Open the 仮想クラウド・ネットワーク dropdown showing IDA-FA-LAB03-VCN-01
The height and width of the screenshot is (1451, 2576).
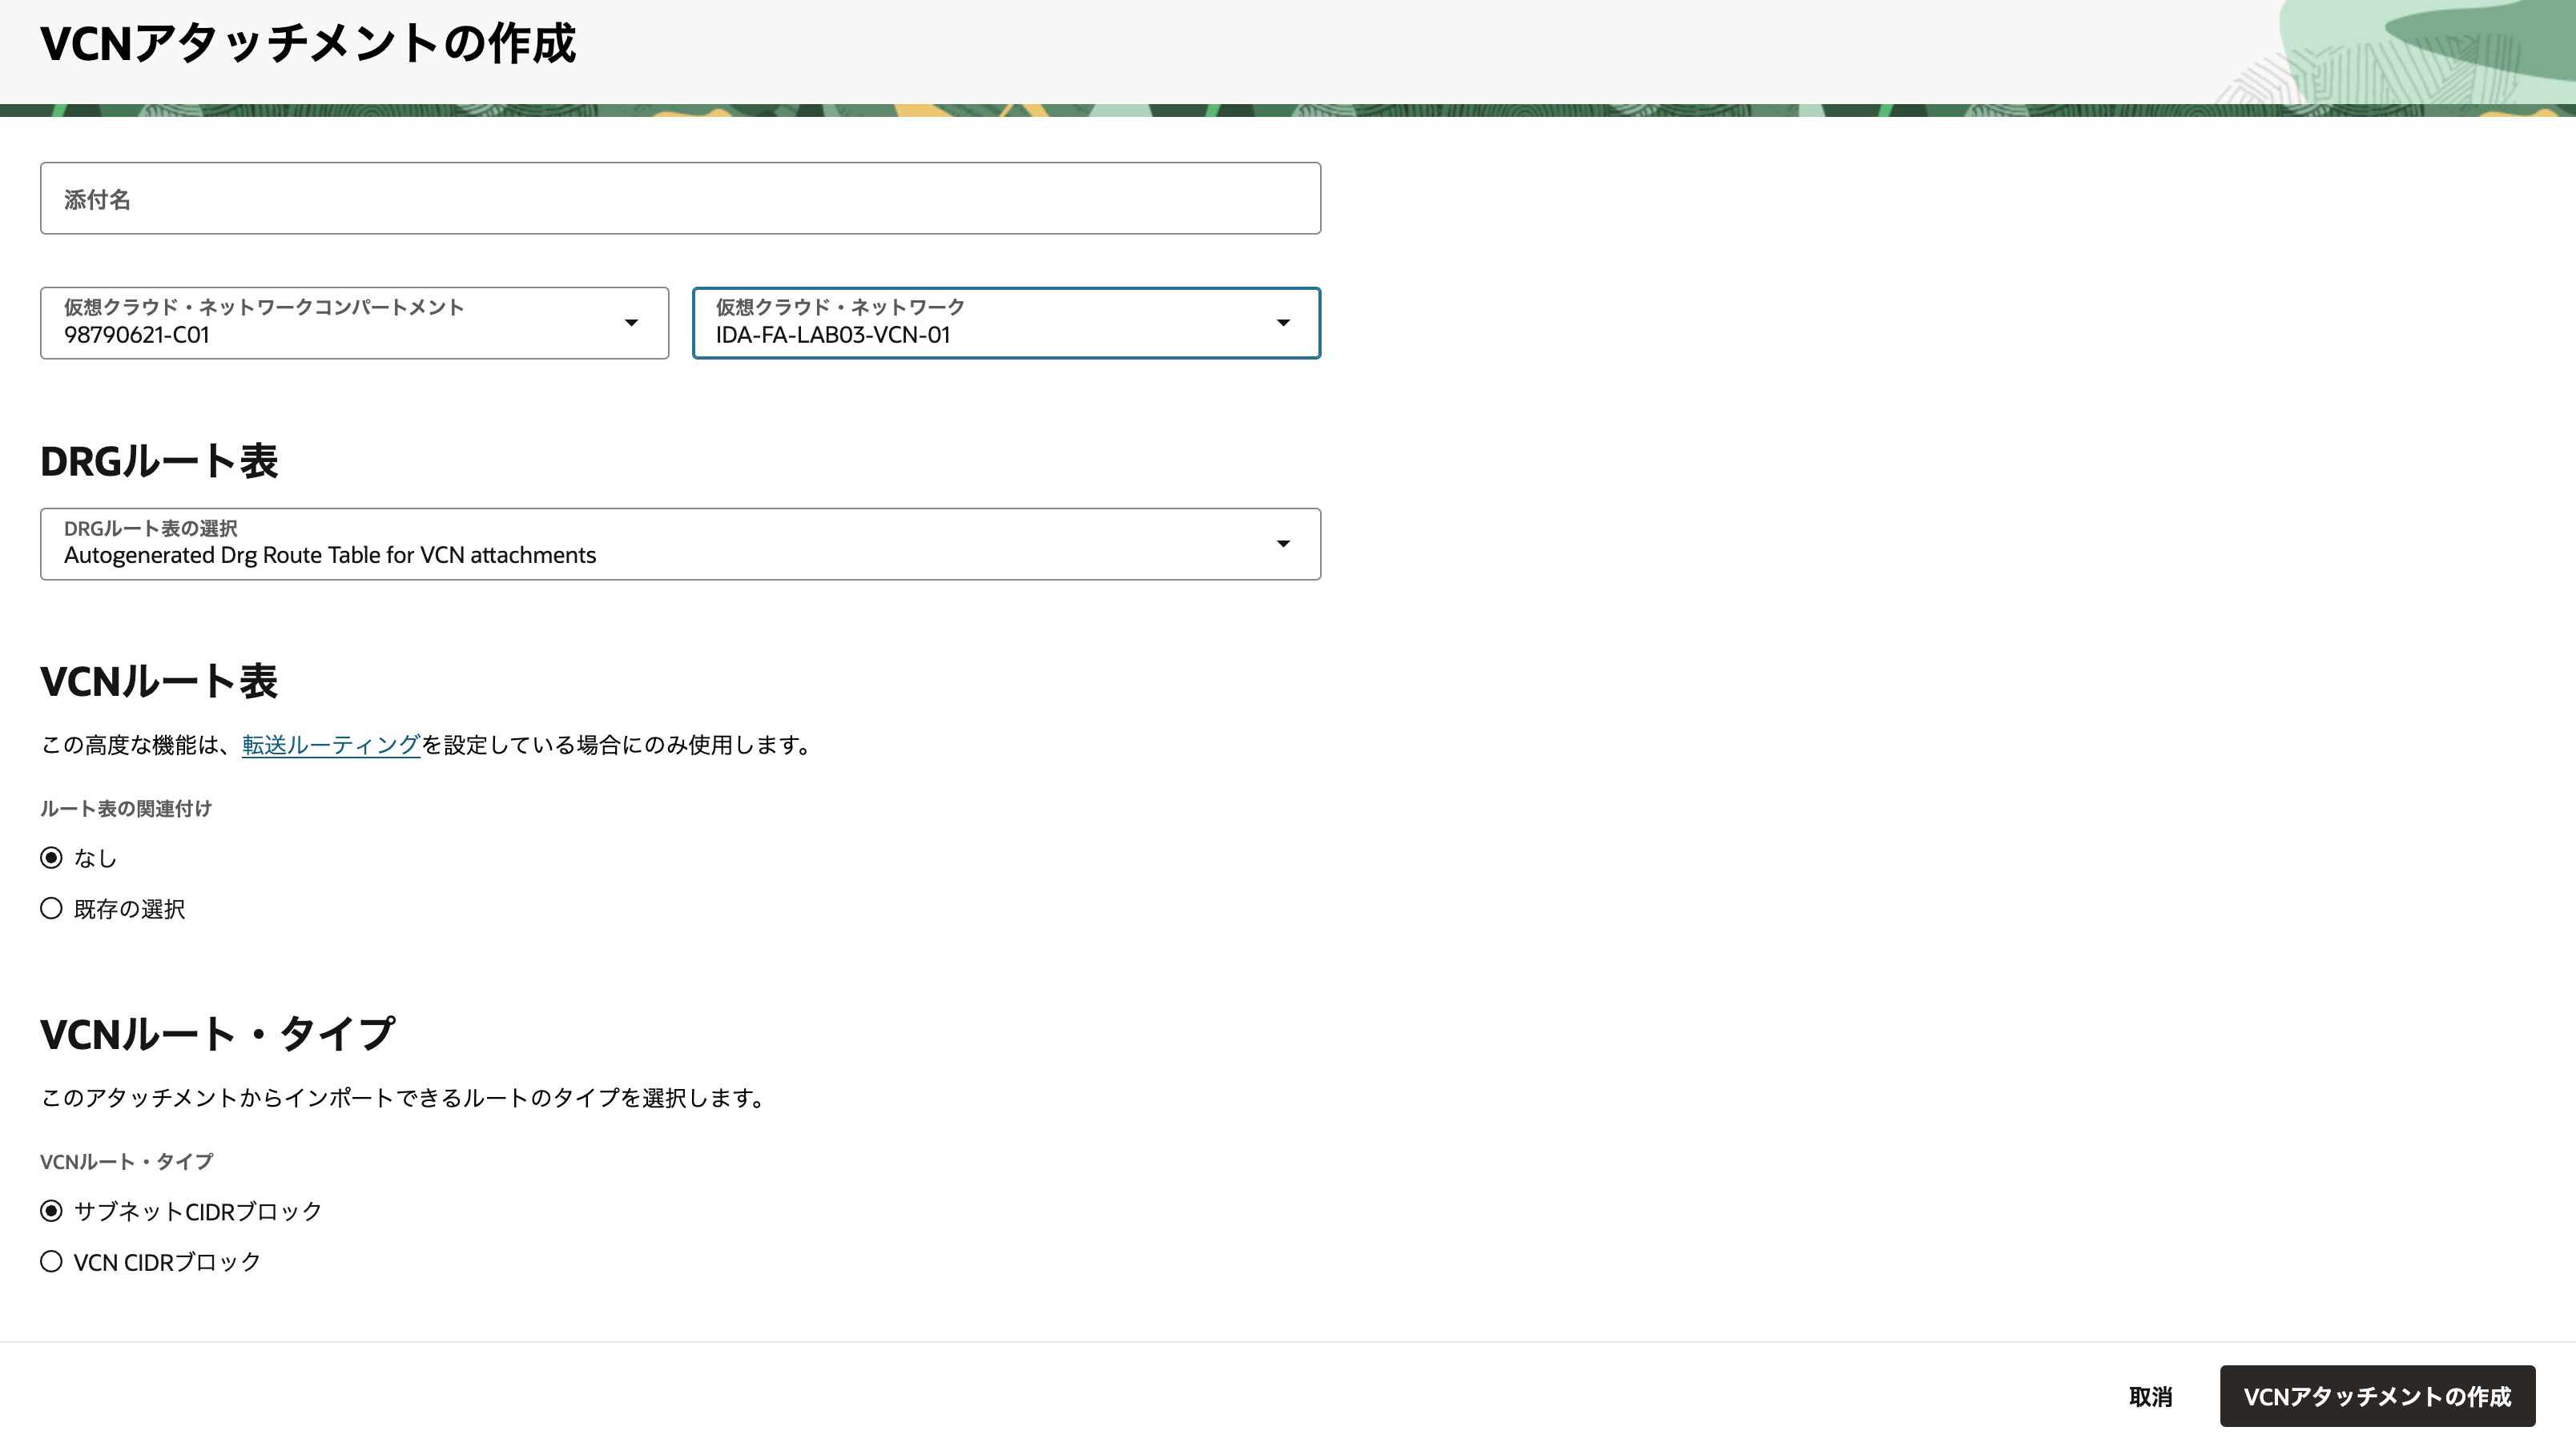click(1006, 322)
